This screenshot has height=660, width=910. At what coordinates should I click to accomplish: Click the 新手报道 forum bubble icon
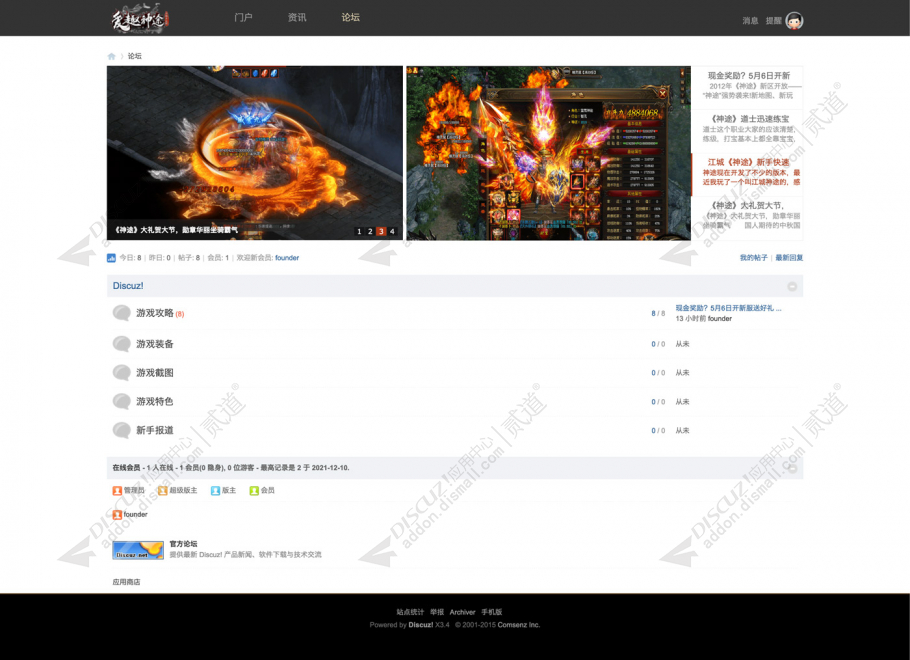pyautogui.click(x=121, y=431)
